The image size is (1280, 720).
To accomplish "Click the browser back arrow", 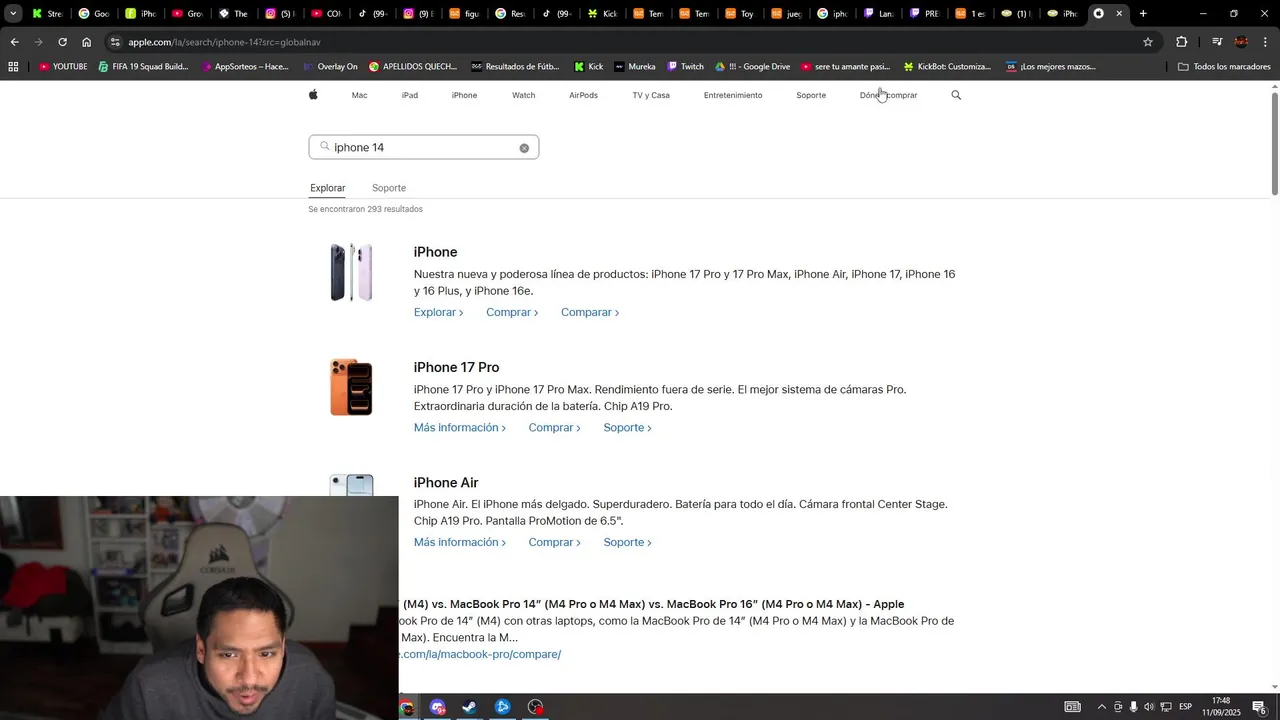I will coord(14,42).
